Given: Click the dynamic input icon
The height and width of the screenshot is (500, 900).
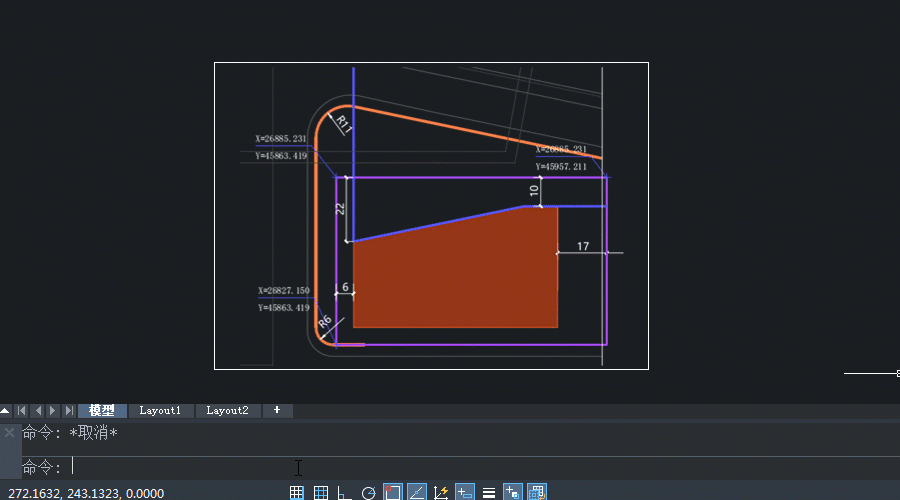Looking at the screenshot, I should (x=464, y=492).
